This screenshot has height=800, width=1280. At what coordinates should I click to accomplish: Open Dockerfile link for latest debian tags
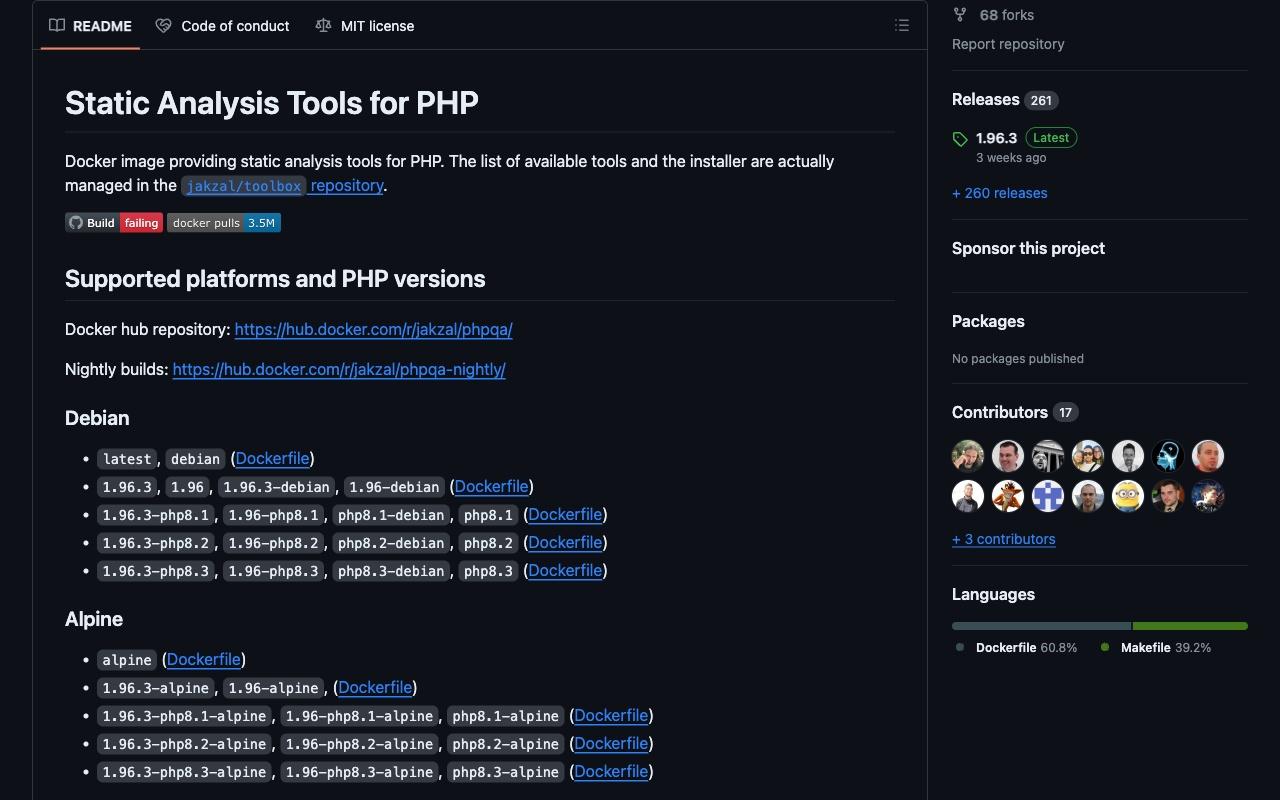(x=272, y=458)
